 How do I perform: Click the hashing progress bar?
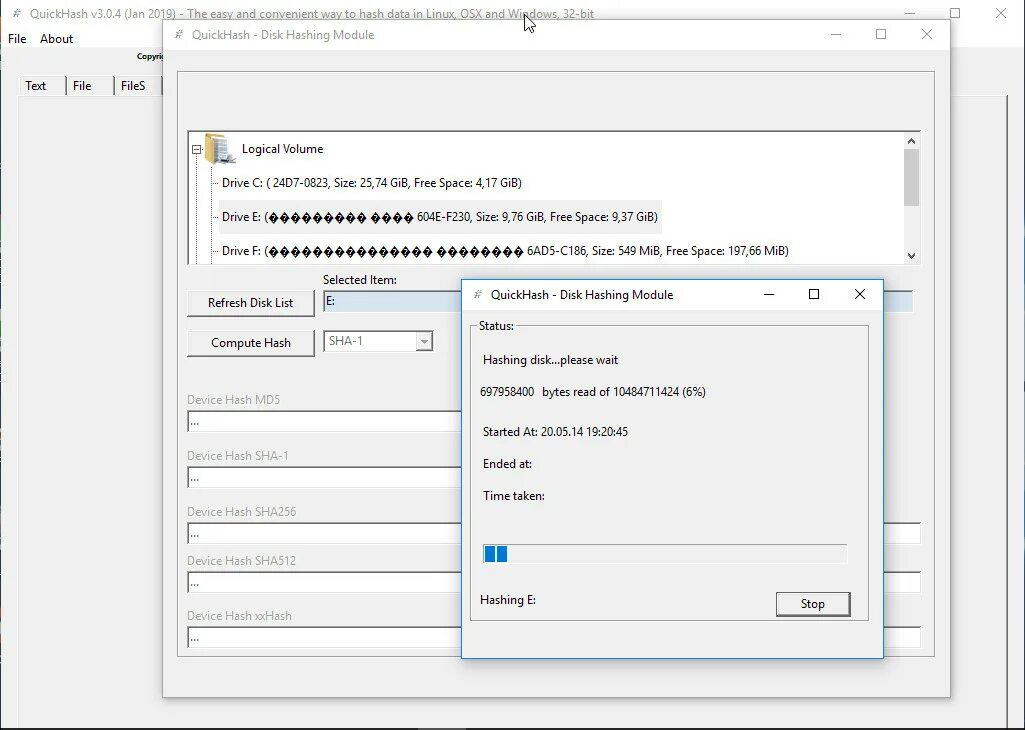tap(665, 554)
